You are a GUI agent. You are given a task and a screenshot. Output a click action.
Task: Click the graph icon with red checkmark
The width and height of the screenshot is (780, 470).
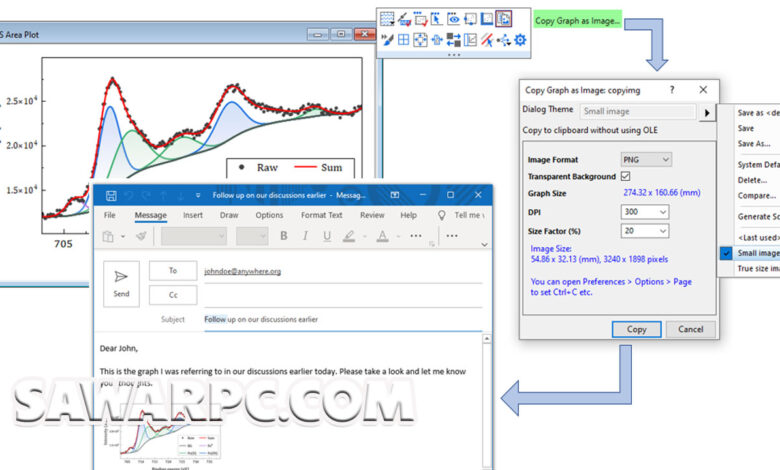point(420,19)
